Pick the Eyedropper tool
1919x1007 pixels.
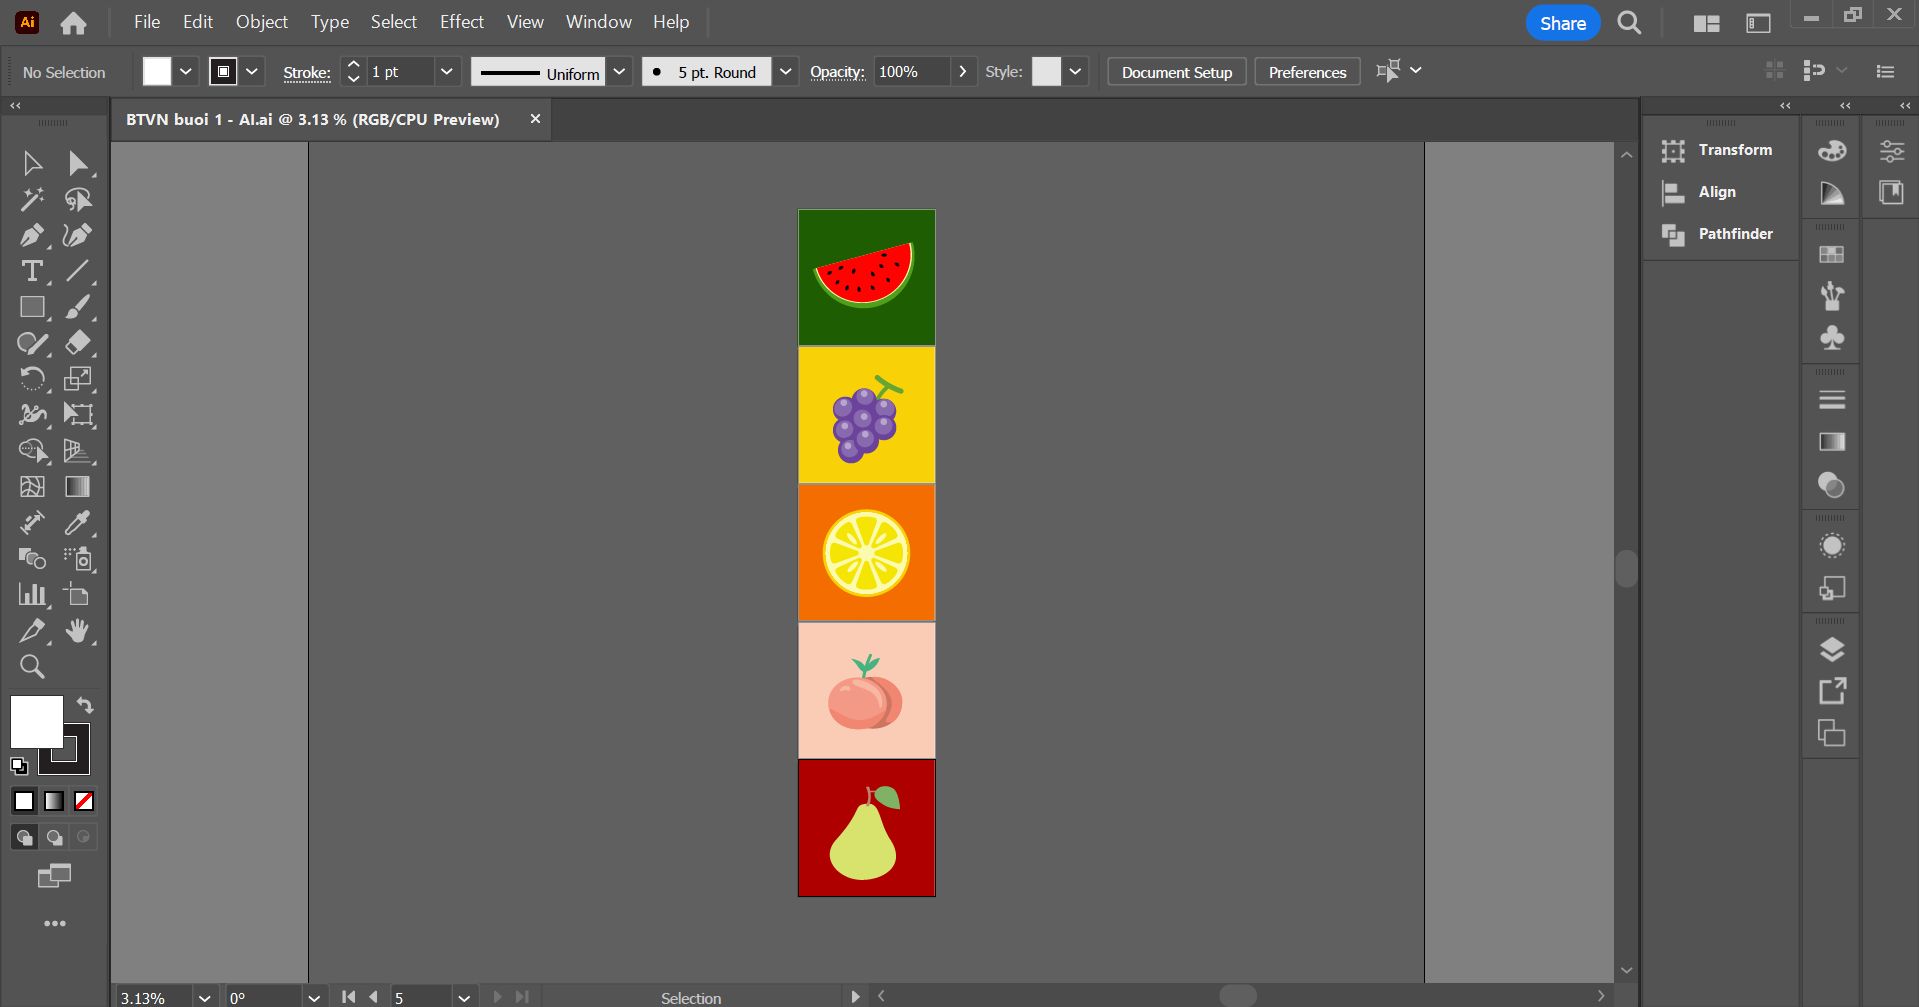pos(78,523)
